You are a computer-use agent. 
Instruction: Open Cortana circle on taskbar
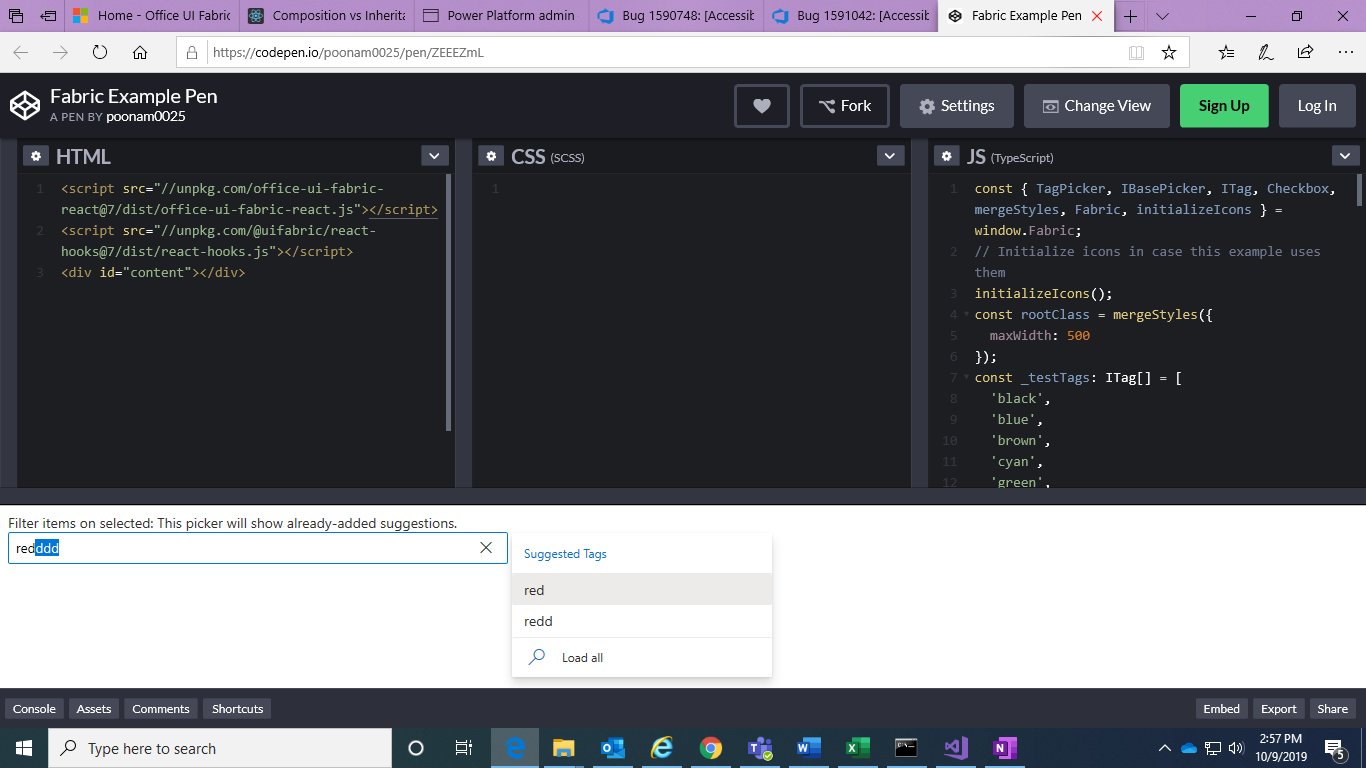tap(416, 748)
